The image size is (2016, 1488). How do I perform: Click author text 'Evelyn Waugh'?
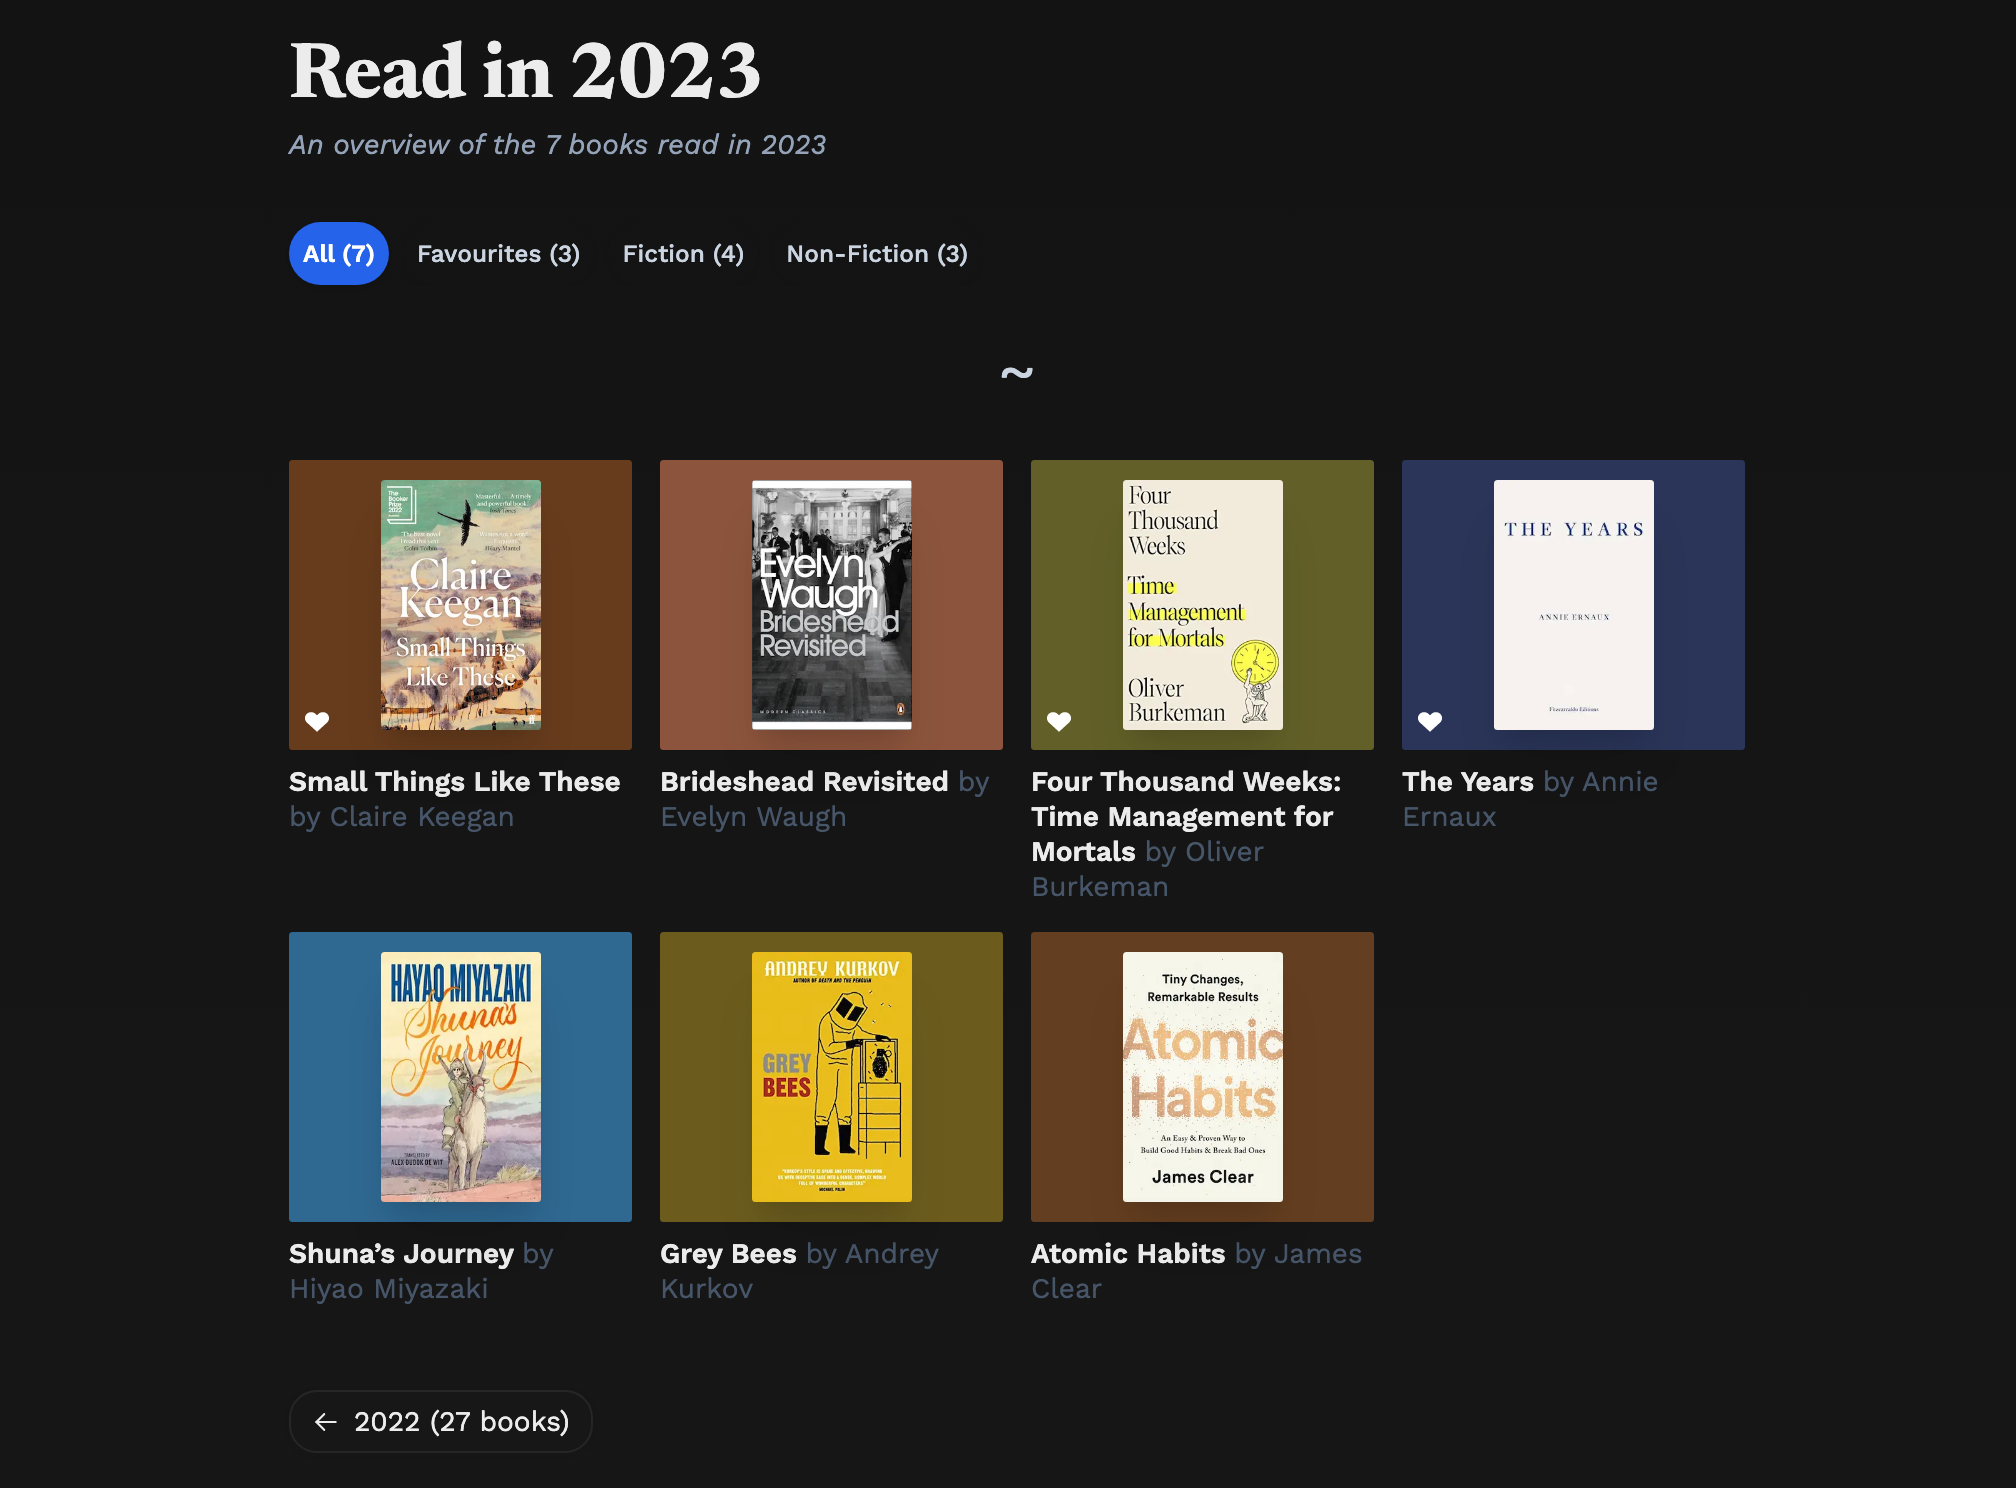coord(753,817)
